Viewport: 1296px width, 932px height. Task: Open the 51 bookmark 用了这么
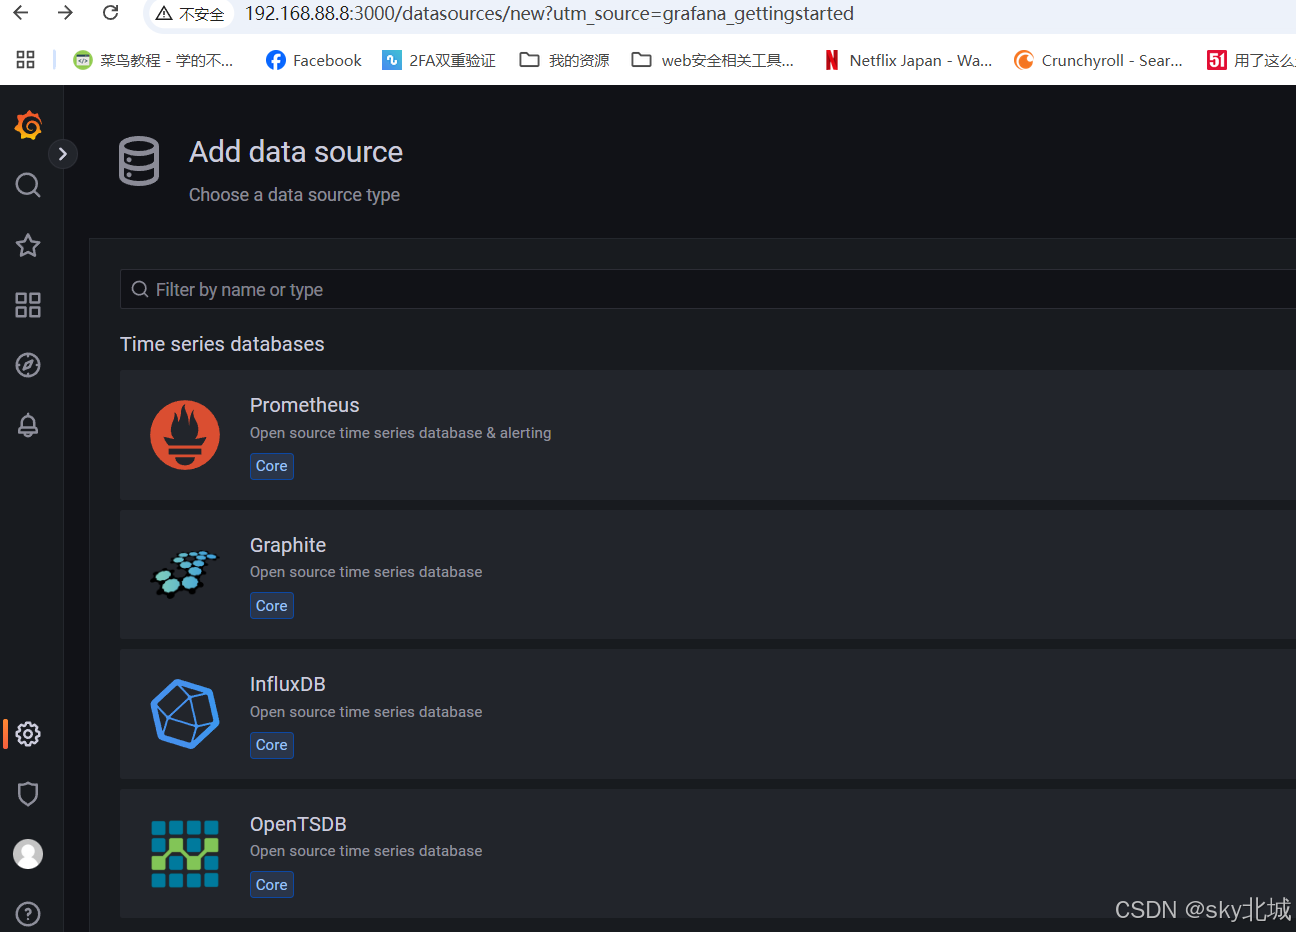[x=1251, y=60]
